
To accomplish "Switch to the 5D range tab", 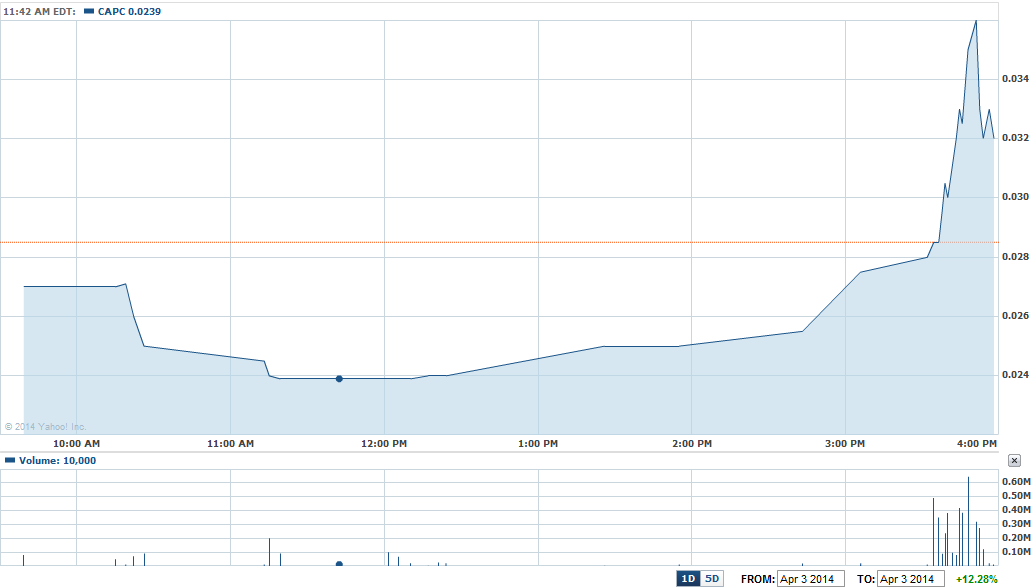I will click(x=712, y=579).
